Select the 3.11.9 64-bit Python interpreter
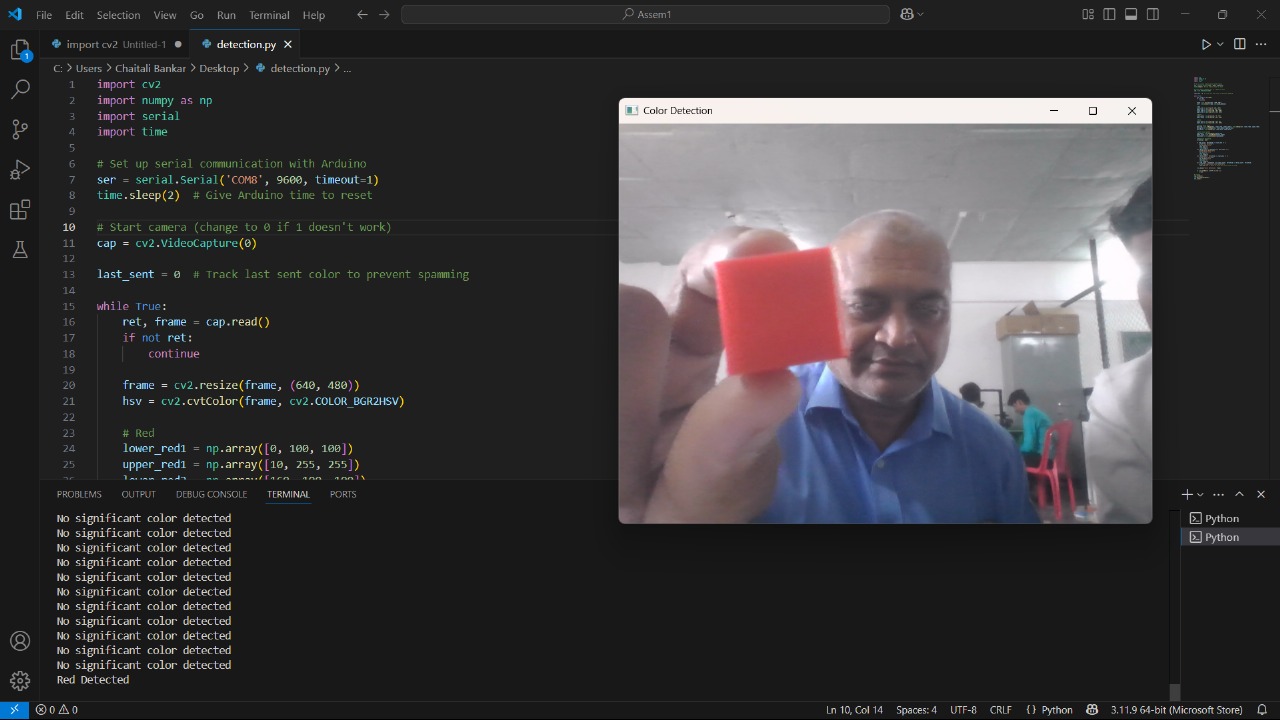Screen dimensions: 1280x720 pos(1176,710)
